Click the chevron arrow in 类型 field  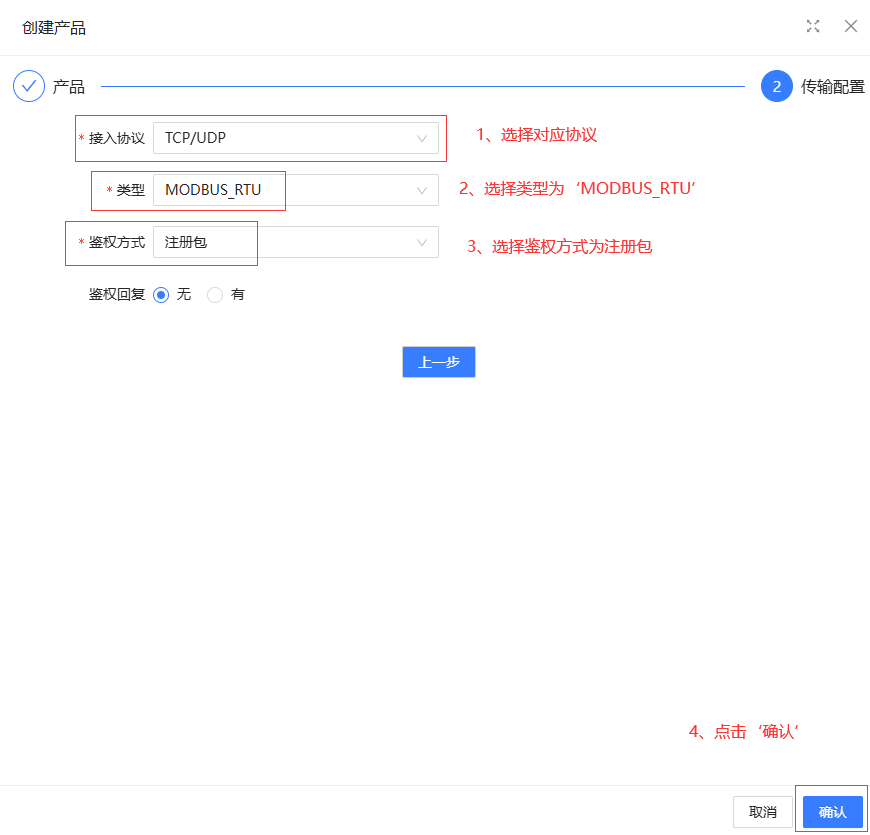point(422,190)
